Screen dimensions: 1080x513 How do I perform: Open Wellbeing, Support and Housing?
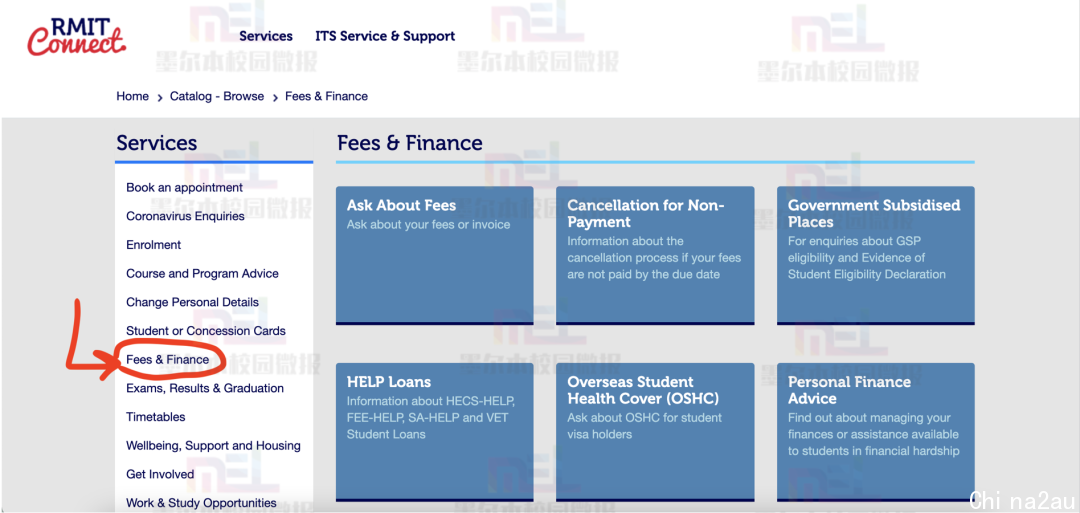coord(214,446)
